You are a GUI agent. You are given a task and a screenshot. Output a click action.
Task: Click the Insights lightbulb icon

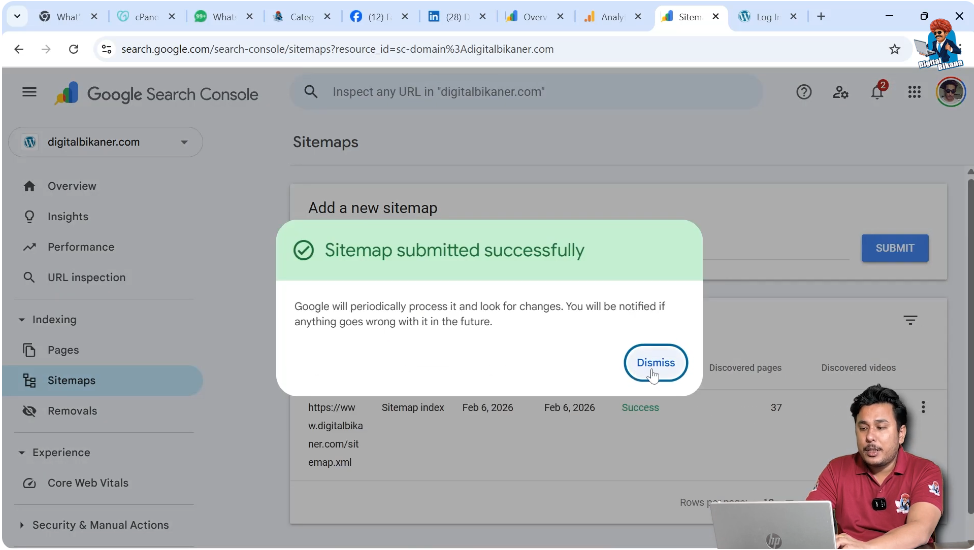point(29,217)
